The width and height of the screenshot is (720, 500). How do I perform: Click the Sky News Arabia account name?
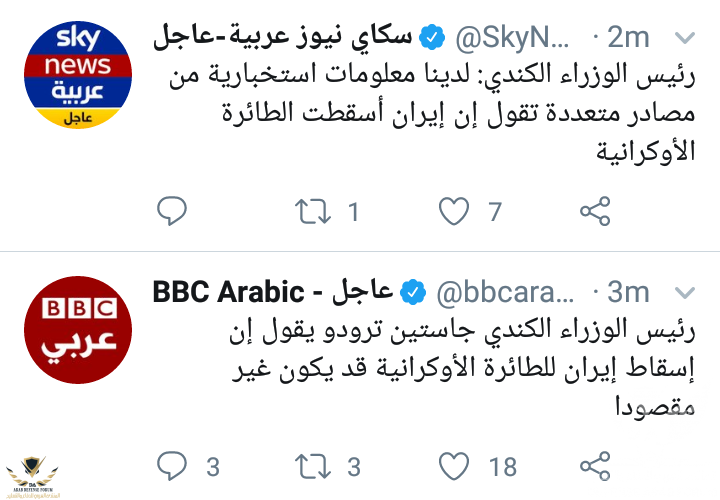click(x=286, y=38)
